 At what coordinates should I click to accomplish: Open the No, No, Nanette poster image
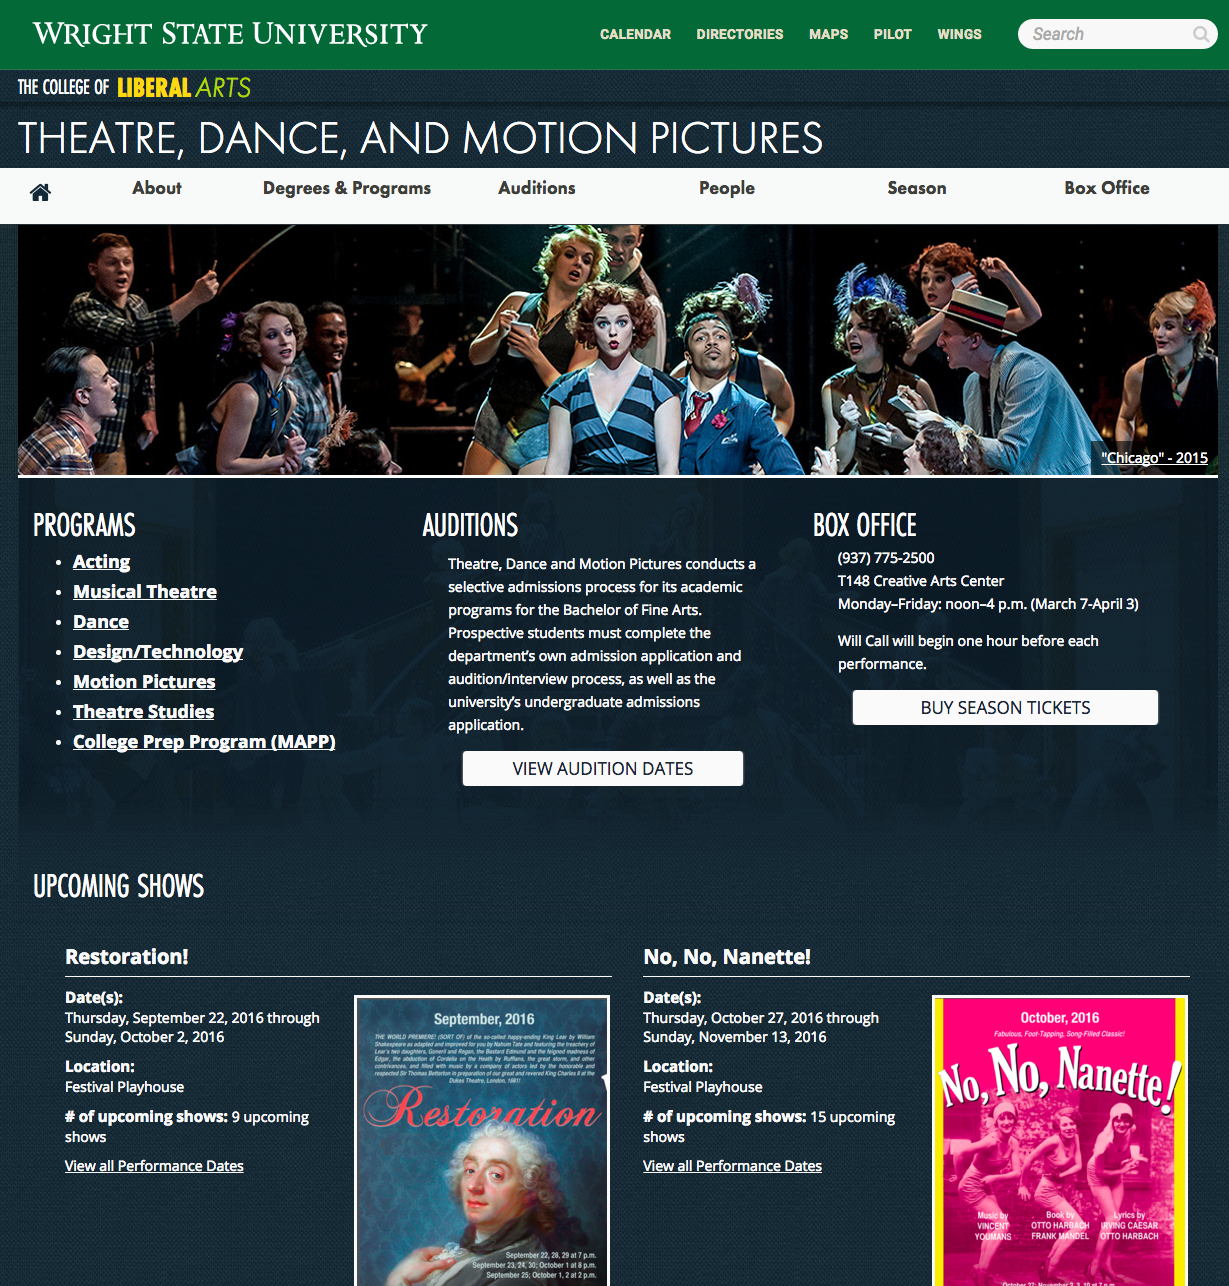point(1060,1140)
